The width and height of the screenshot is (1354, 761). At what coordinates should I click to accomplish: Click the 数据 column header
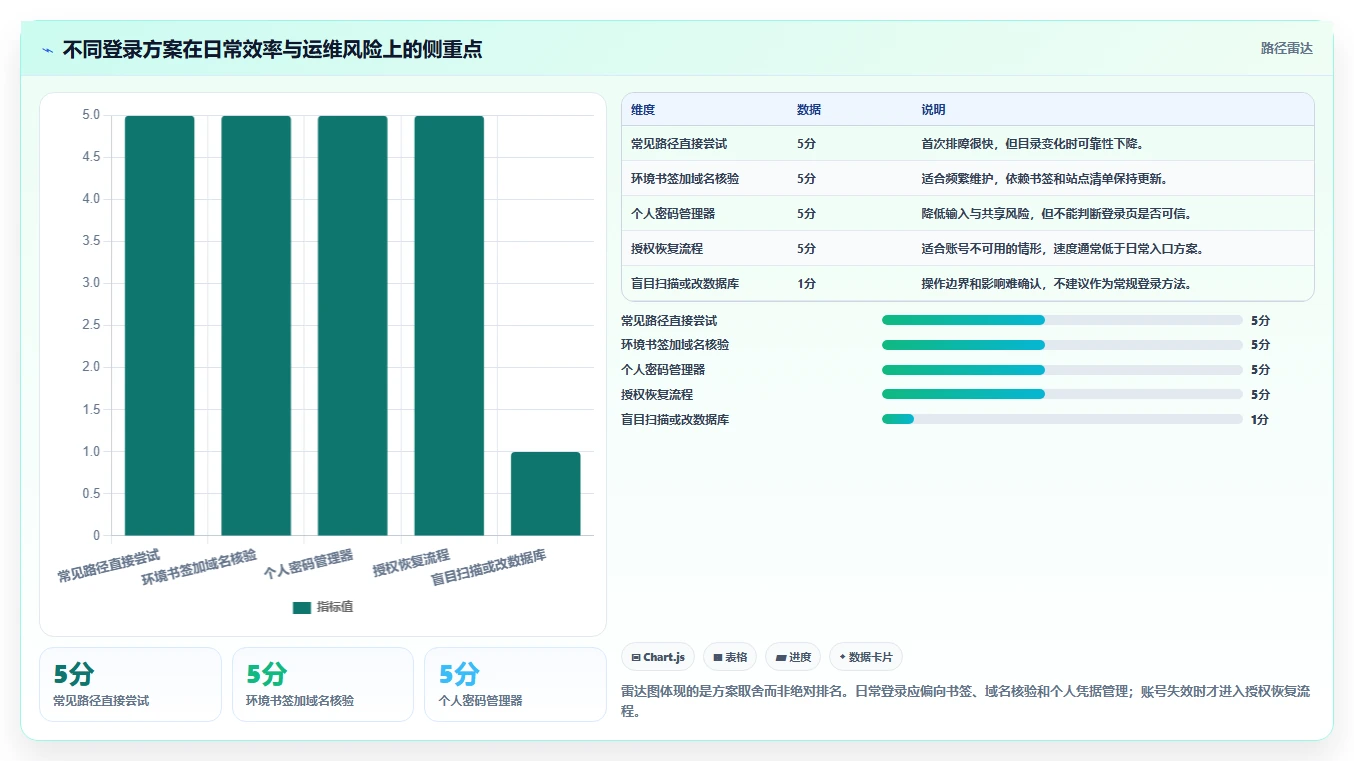click(x=809, y=110)
